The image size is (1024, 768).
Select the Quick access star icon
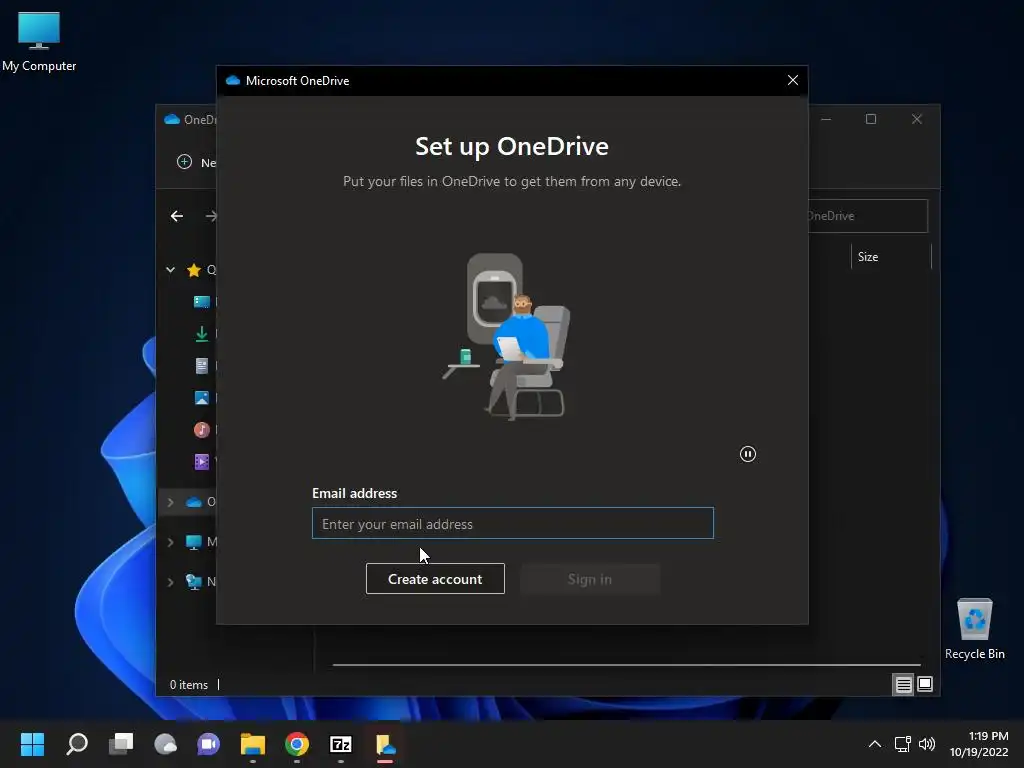click(x=194, y=270)
